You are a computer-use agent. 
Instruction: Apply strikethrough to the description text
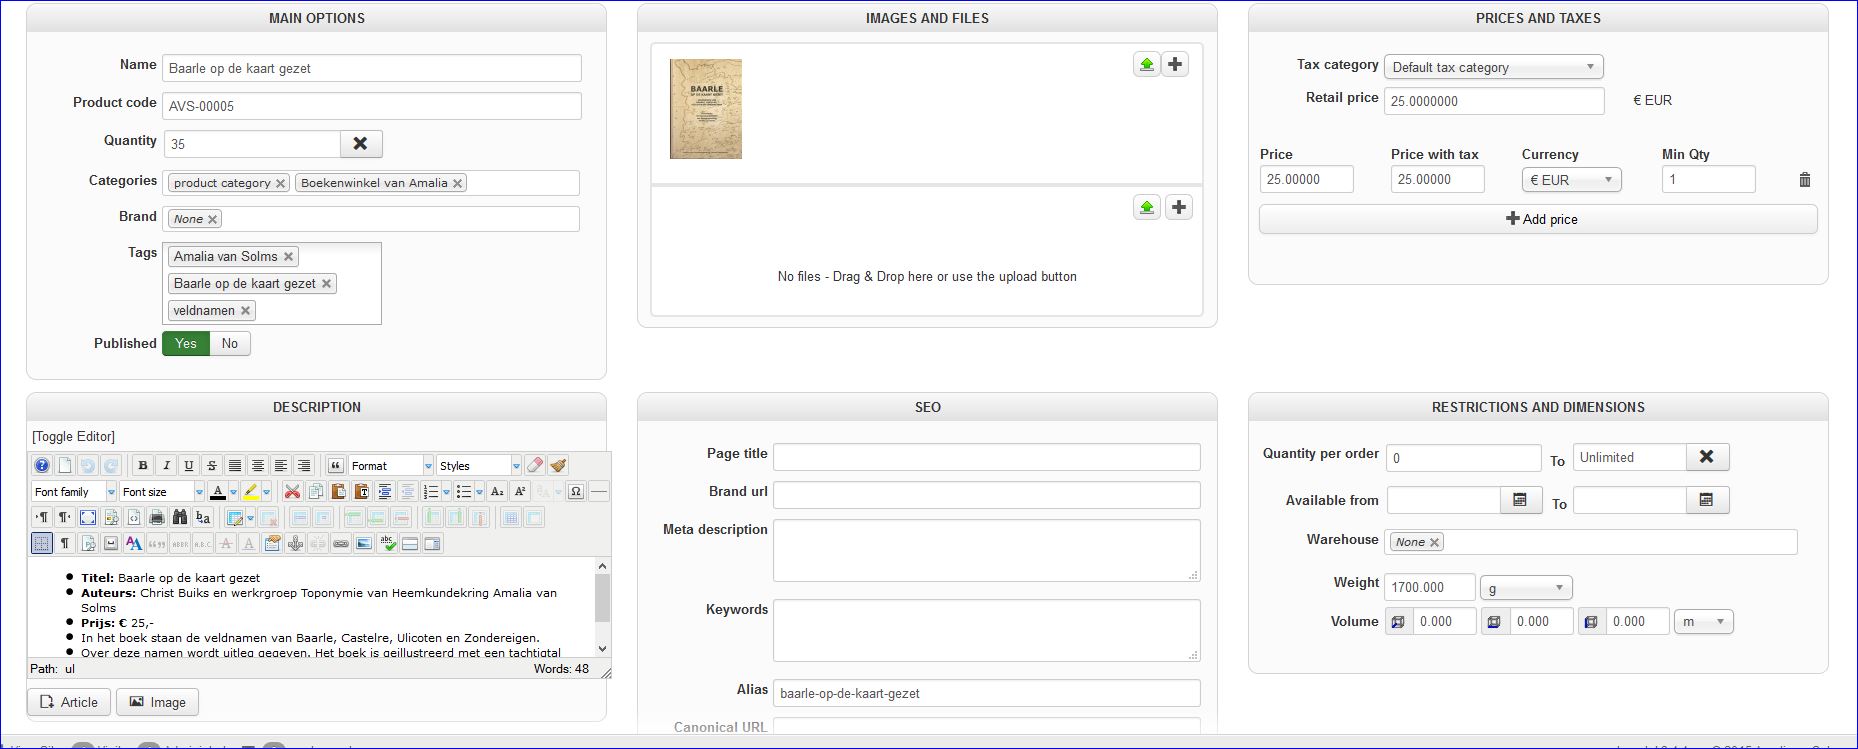coord(212,465)
